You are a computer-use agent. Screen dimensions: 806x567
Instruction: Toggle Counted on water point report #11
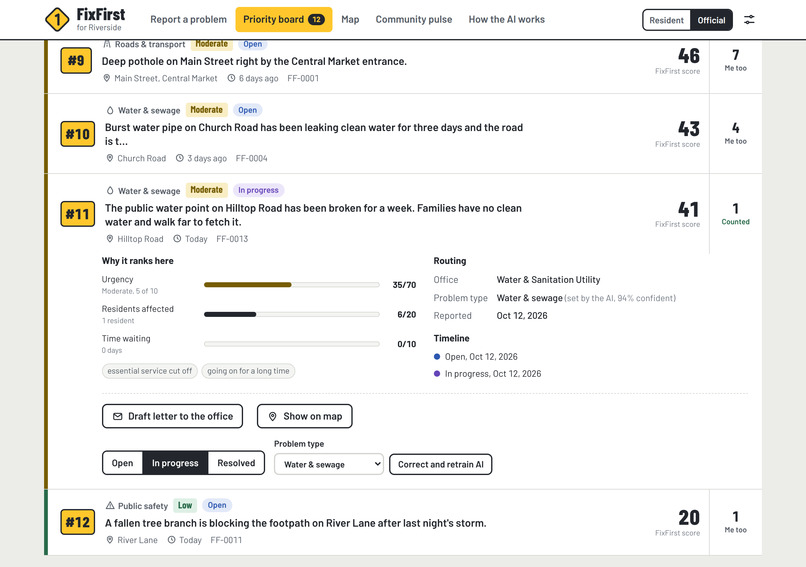[x=736, y=214]
